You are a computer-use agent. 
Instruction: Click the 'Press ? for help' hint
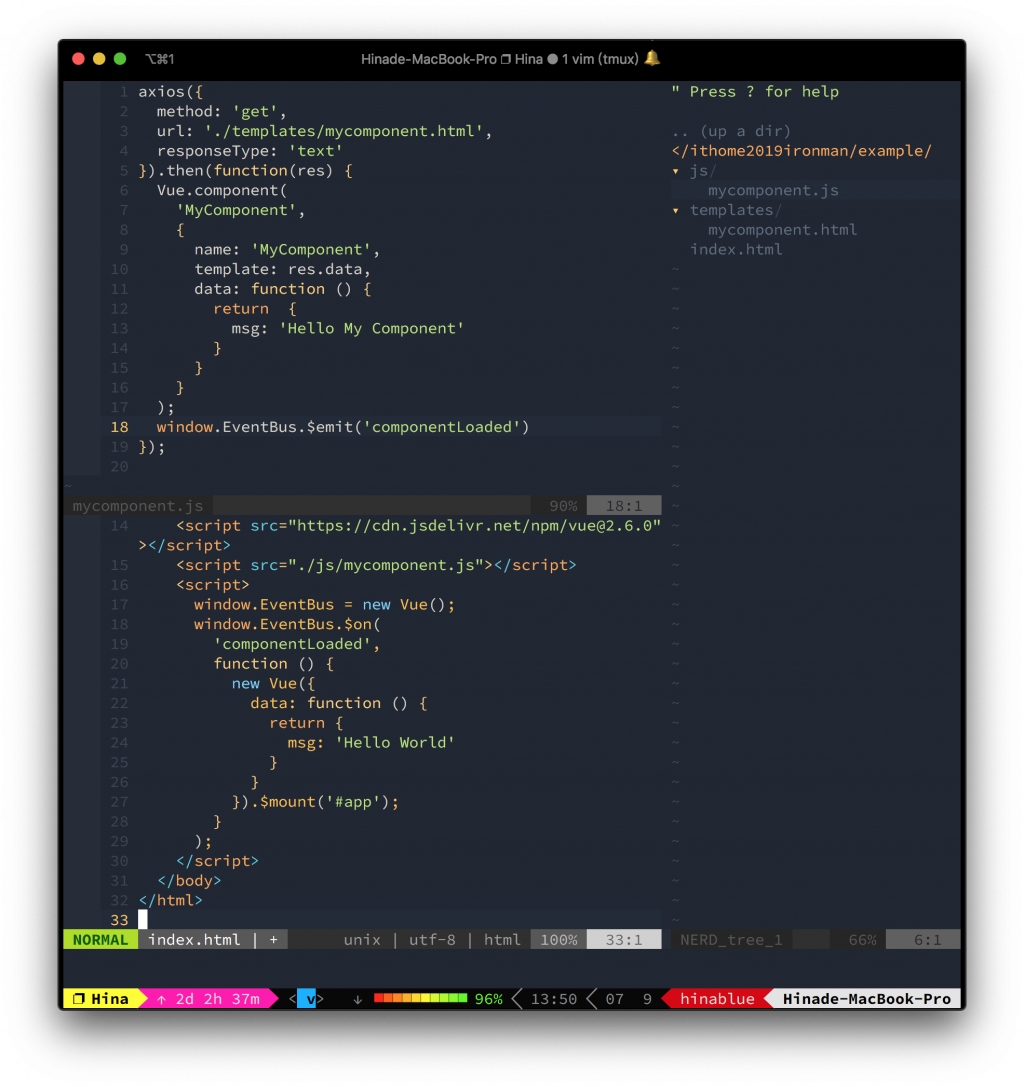(x=755, y=92)
